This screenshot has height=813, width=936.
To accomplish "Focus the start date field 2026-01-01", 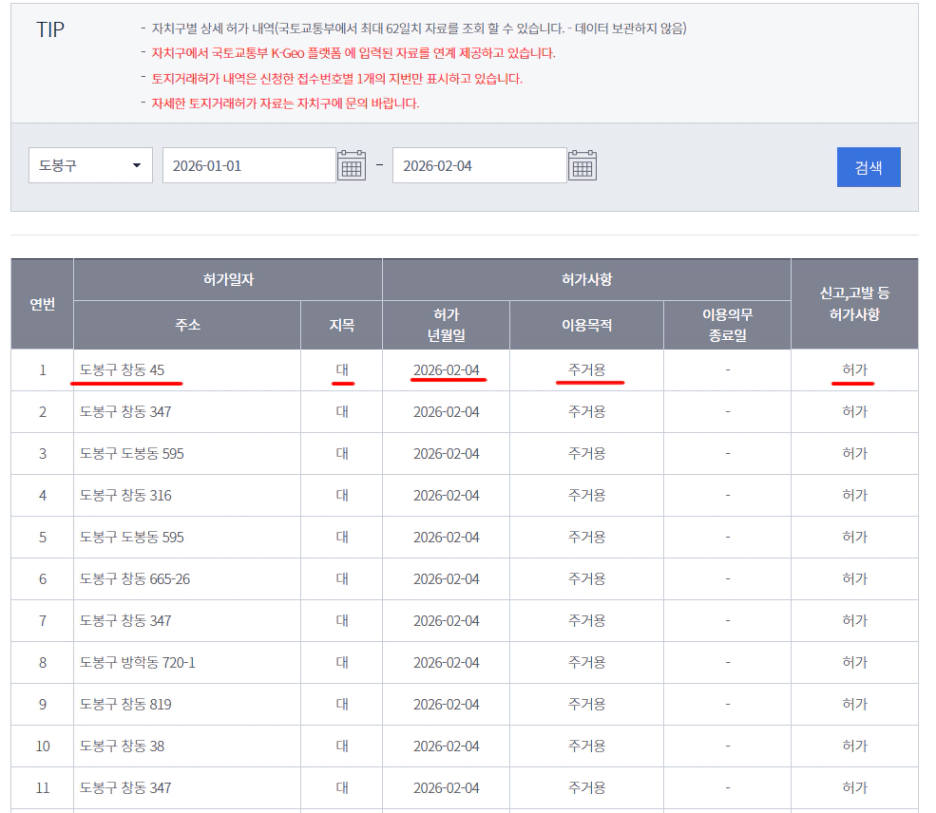I will coord(248,166).
